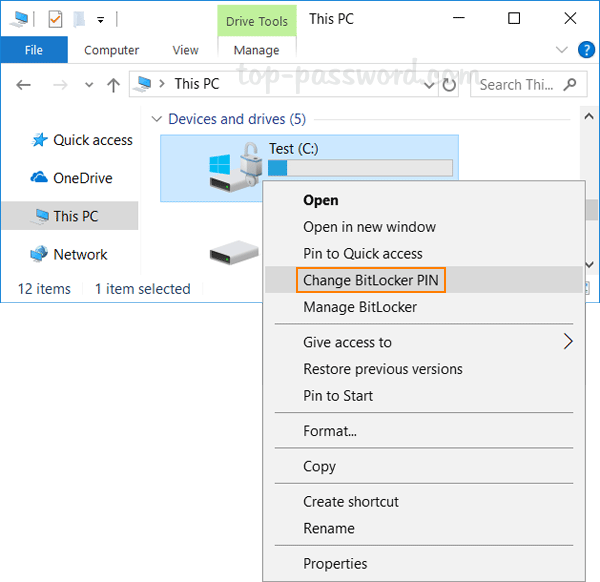Go up one level with Up arrow
600x582 pixels.
point(113,85)
